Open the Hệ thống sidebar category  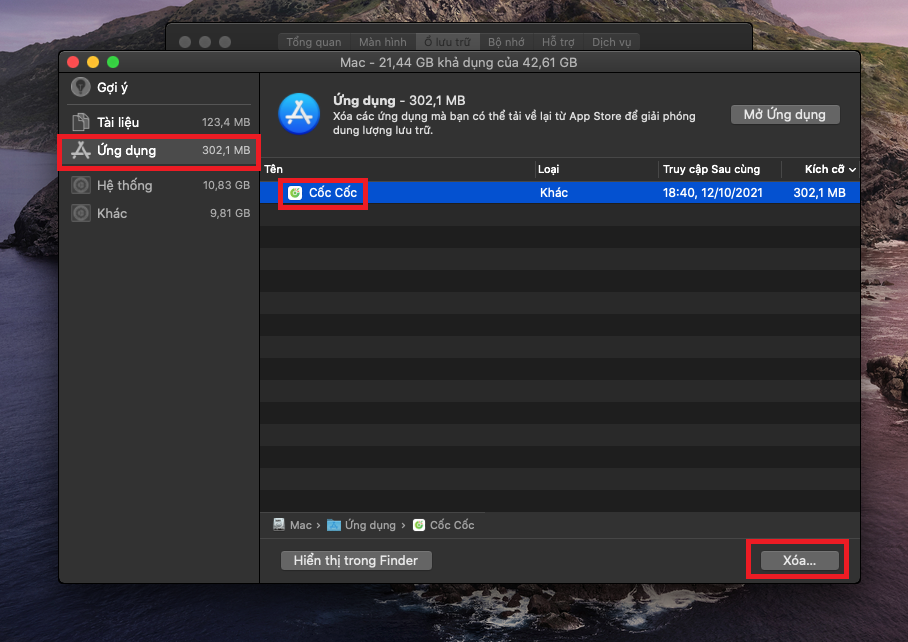point(160,185)
